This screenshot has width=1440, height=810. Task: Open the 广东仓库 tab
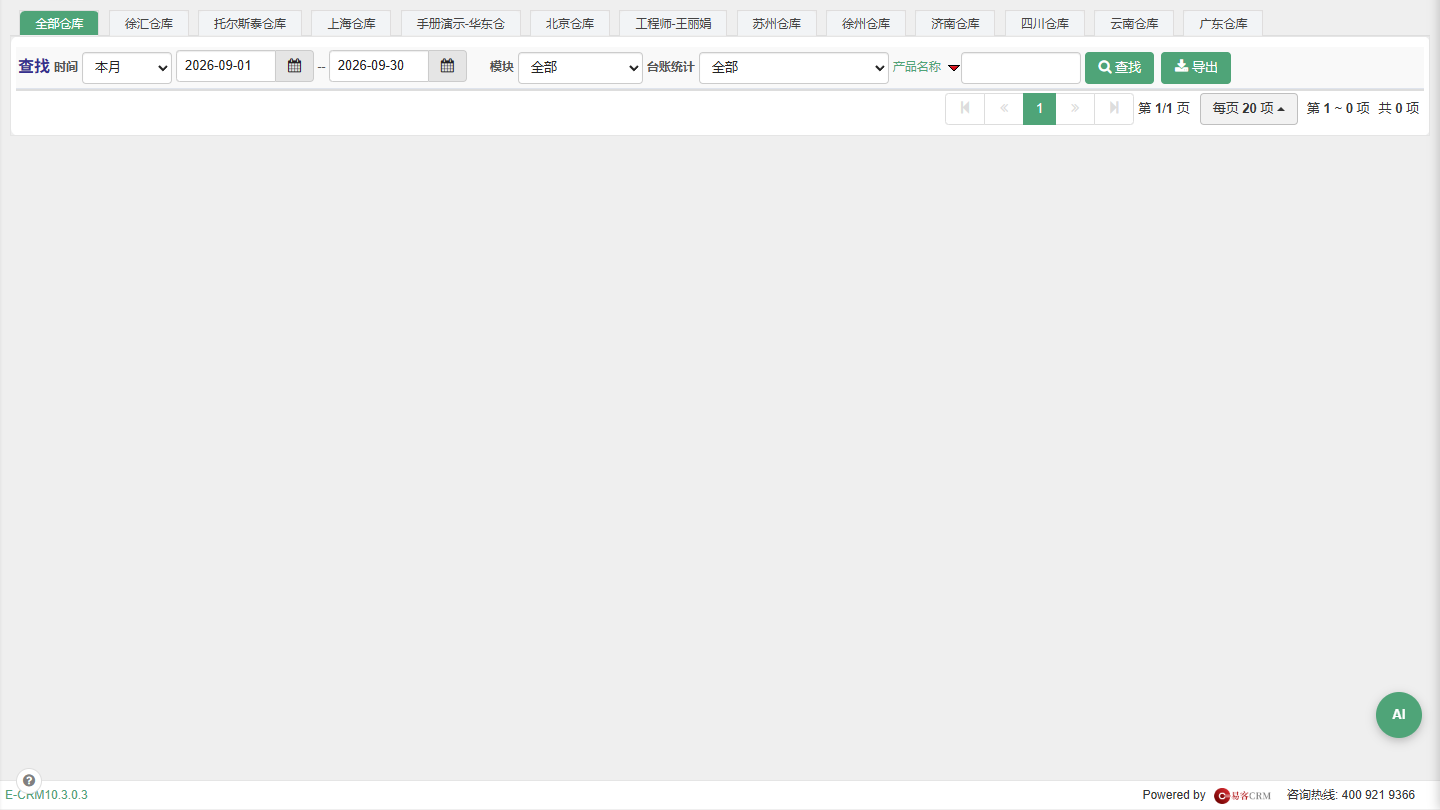click(x=1223, y=23)
